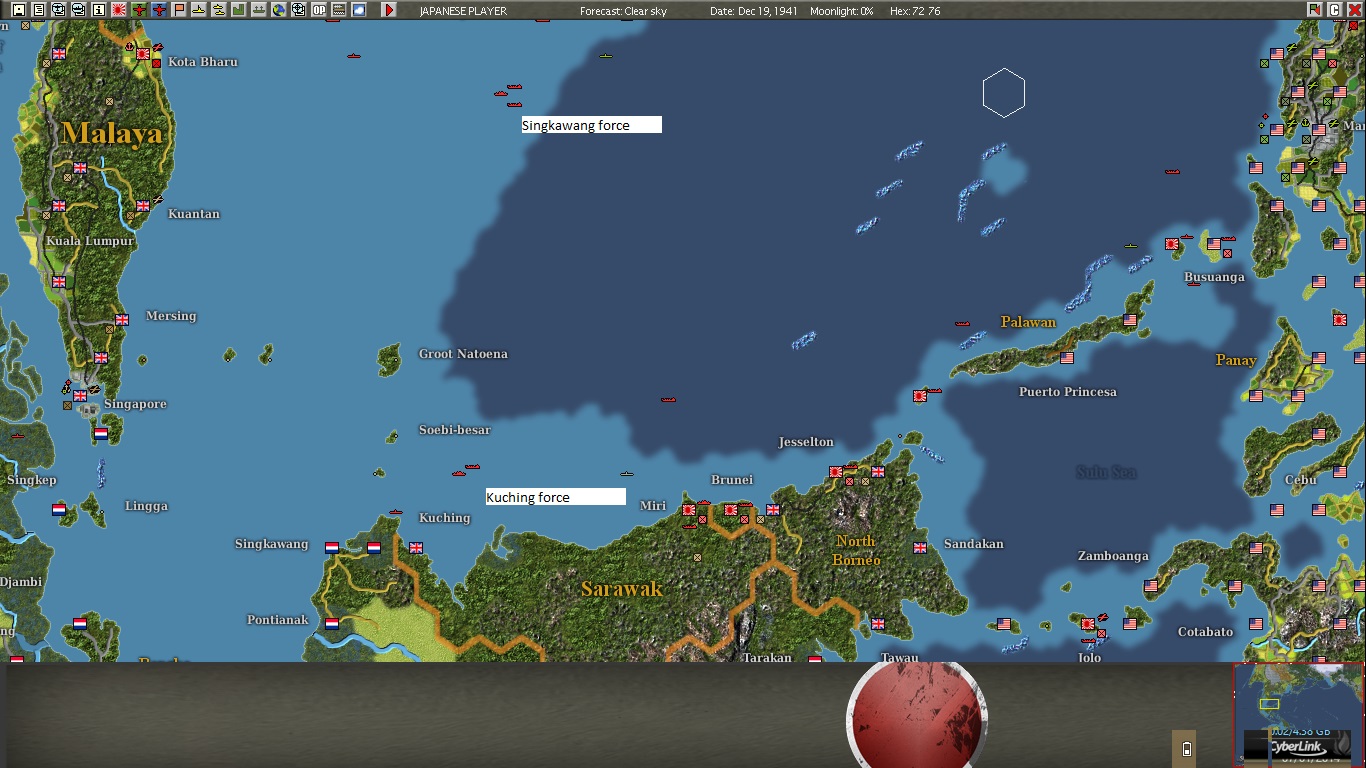Click the 'Zamboanga' map label
Screen dimensions: 1366x768
point(1113,556)
